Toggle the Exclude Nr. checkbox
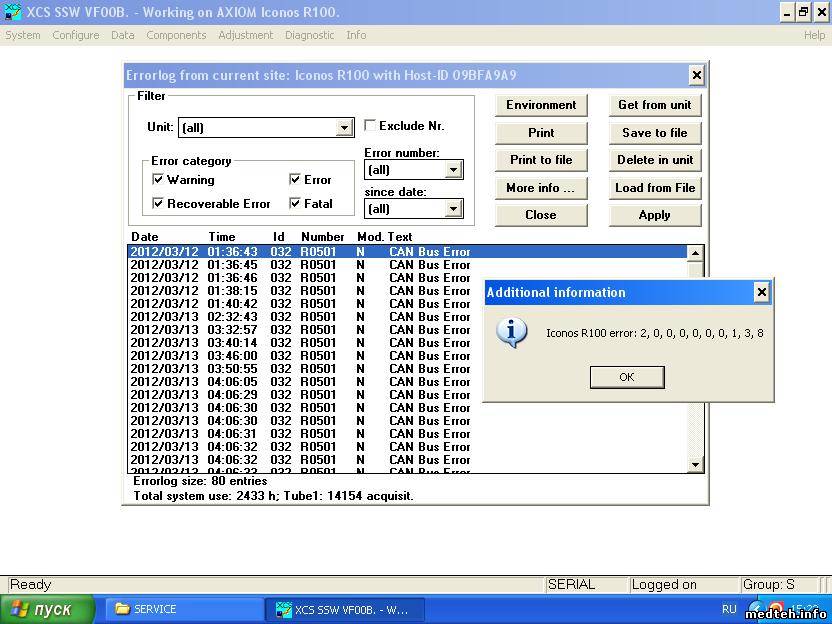 point(370,126)
